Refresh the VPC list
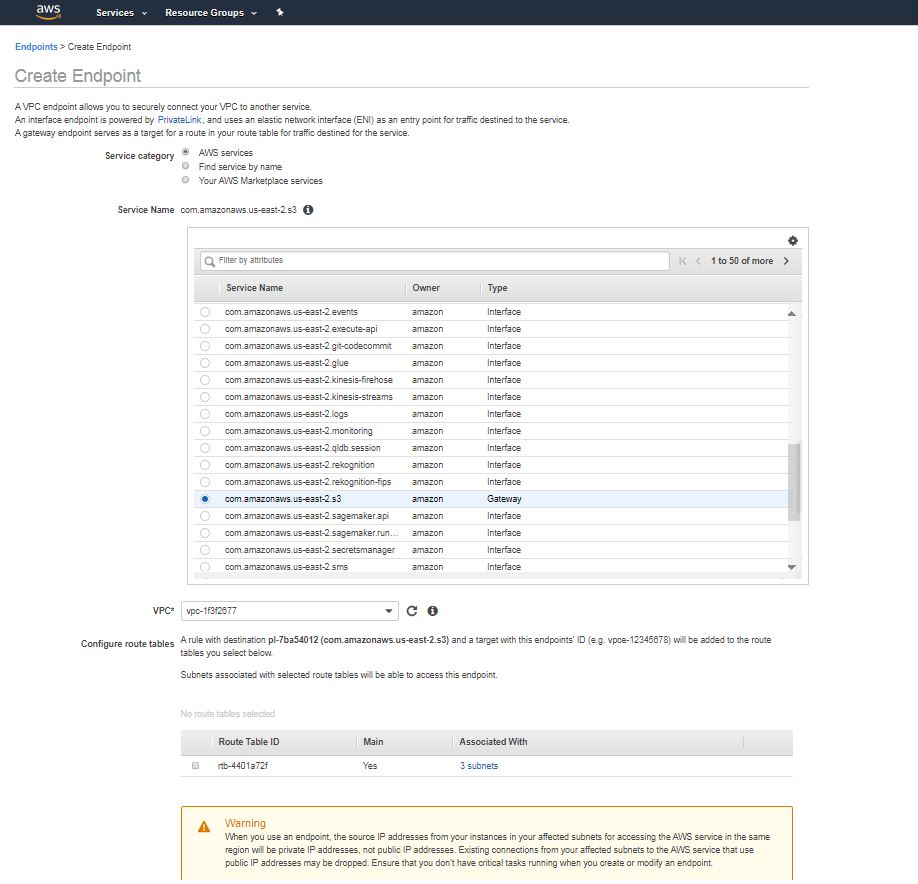The width and height of the screenshot is (918, 884). 412,611
